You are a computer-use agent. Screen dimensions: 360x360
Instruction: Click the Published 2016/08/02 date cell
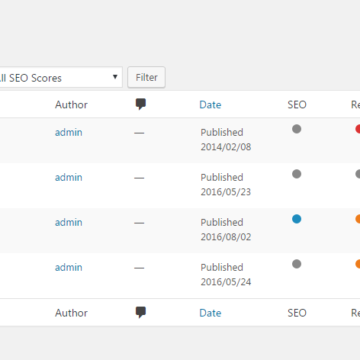[226, 229]
